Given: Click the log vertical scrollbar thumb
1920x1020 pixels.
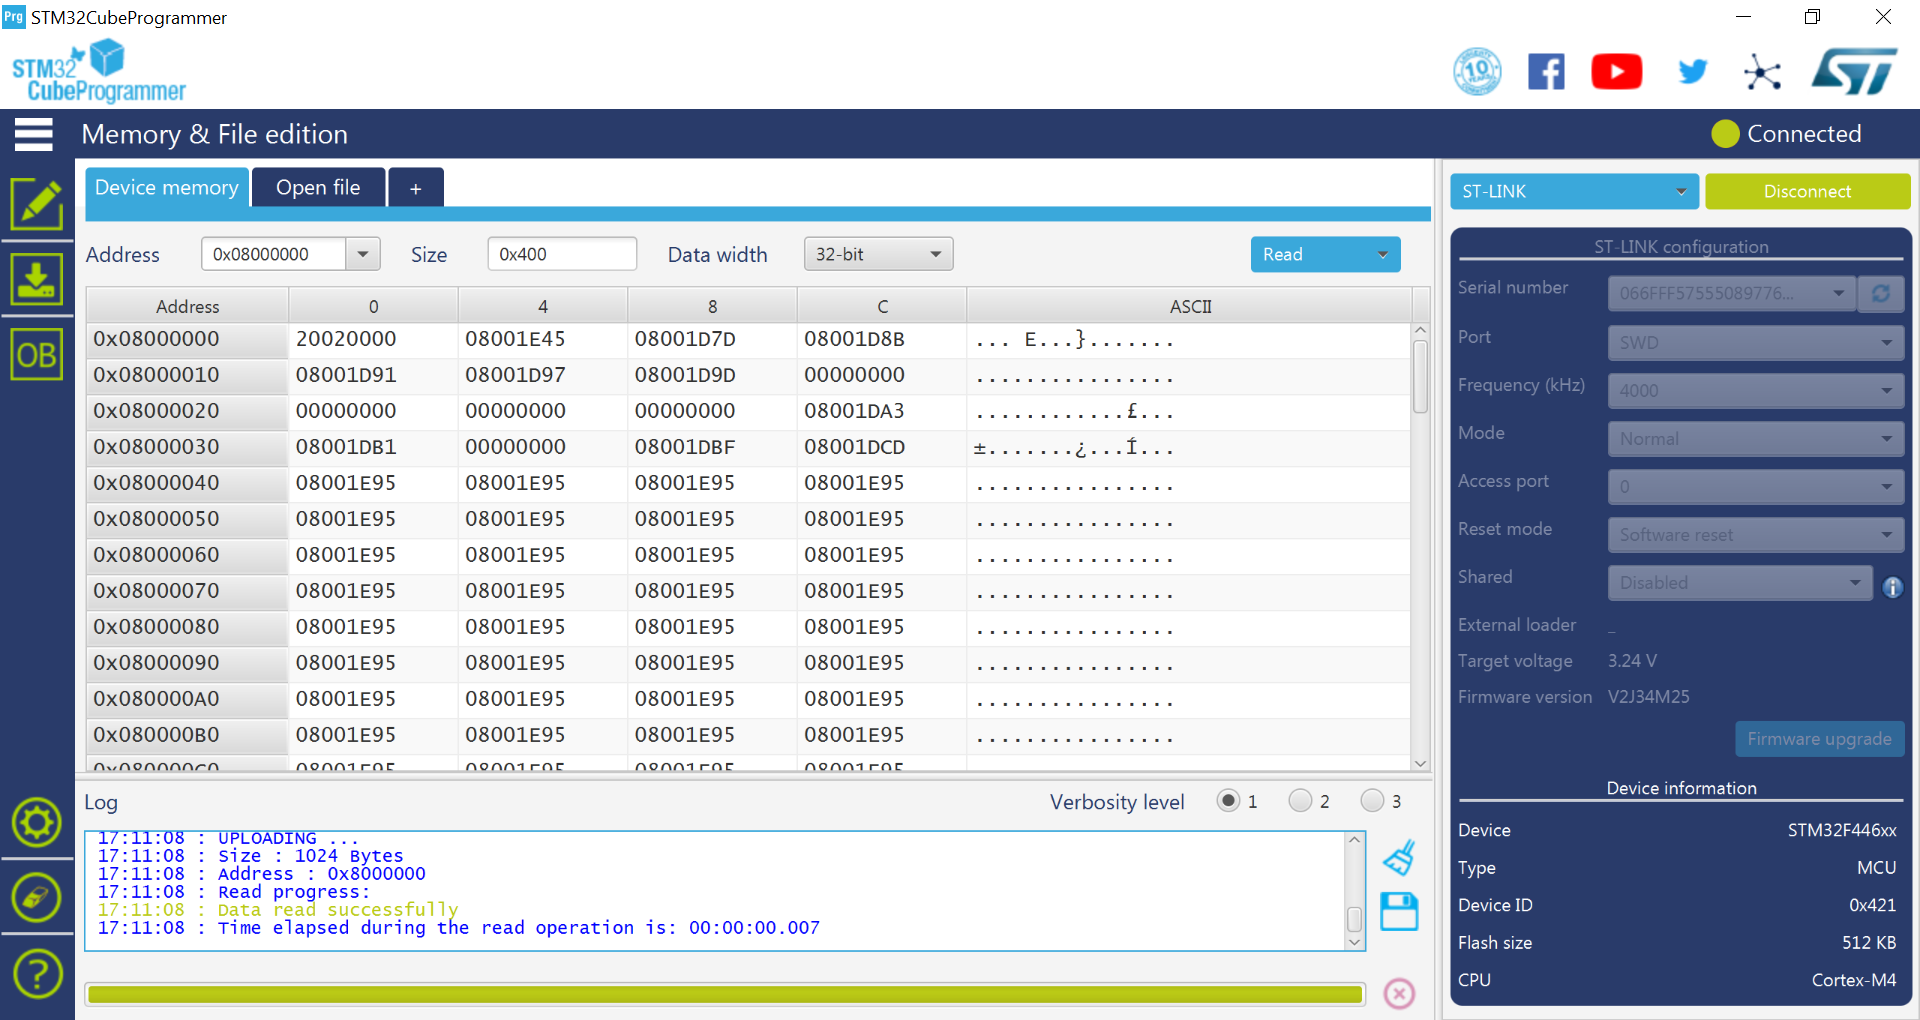Looking at the screenshot, I should click(1354, 918).
